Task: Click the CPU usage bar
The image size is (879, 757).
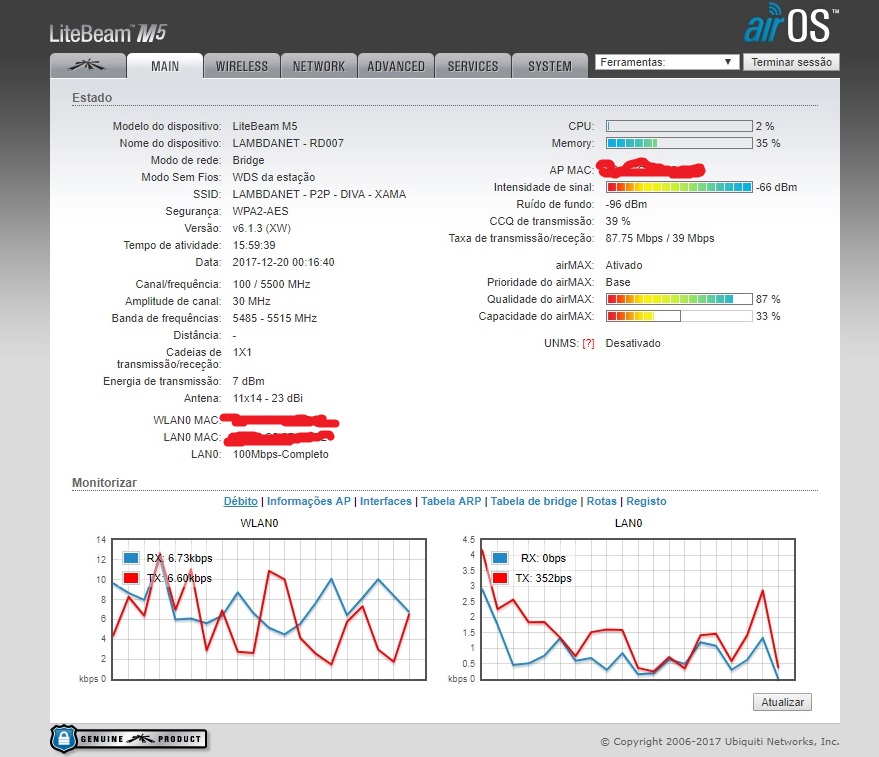Action: (x=679, y=126)
